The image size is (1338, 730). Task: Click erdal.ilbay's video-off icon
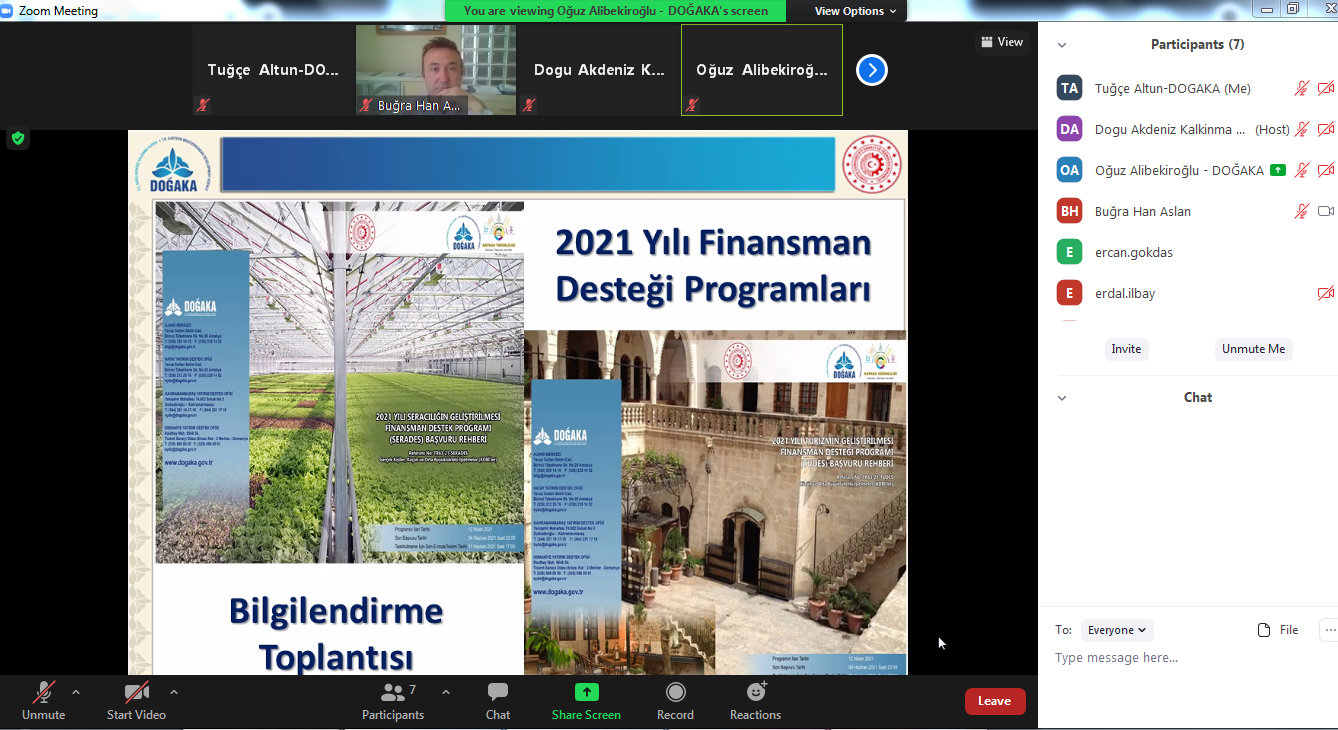pyautogui.click(x=1326, y=293)
